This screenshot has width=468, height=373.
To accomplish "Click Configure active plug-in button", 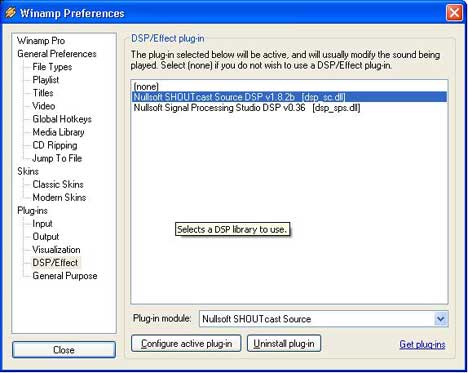I will tap(186, 343).
